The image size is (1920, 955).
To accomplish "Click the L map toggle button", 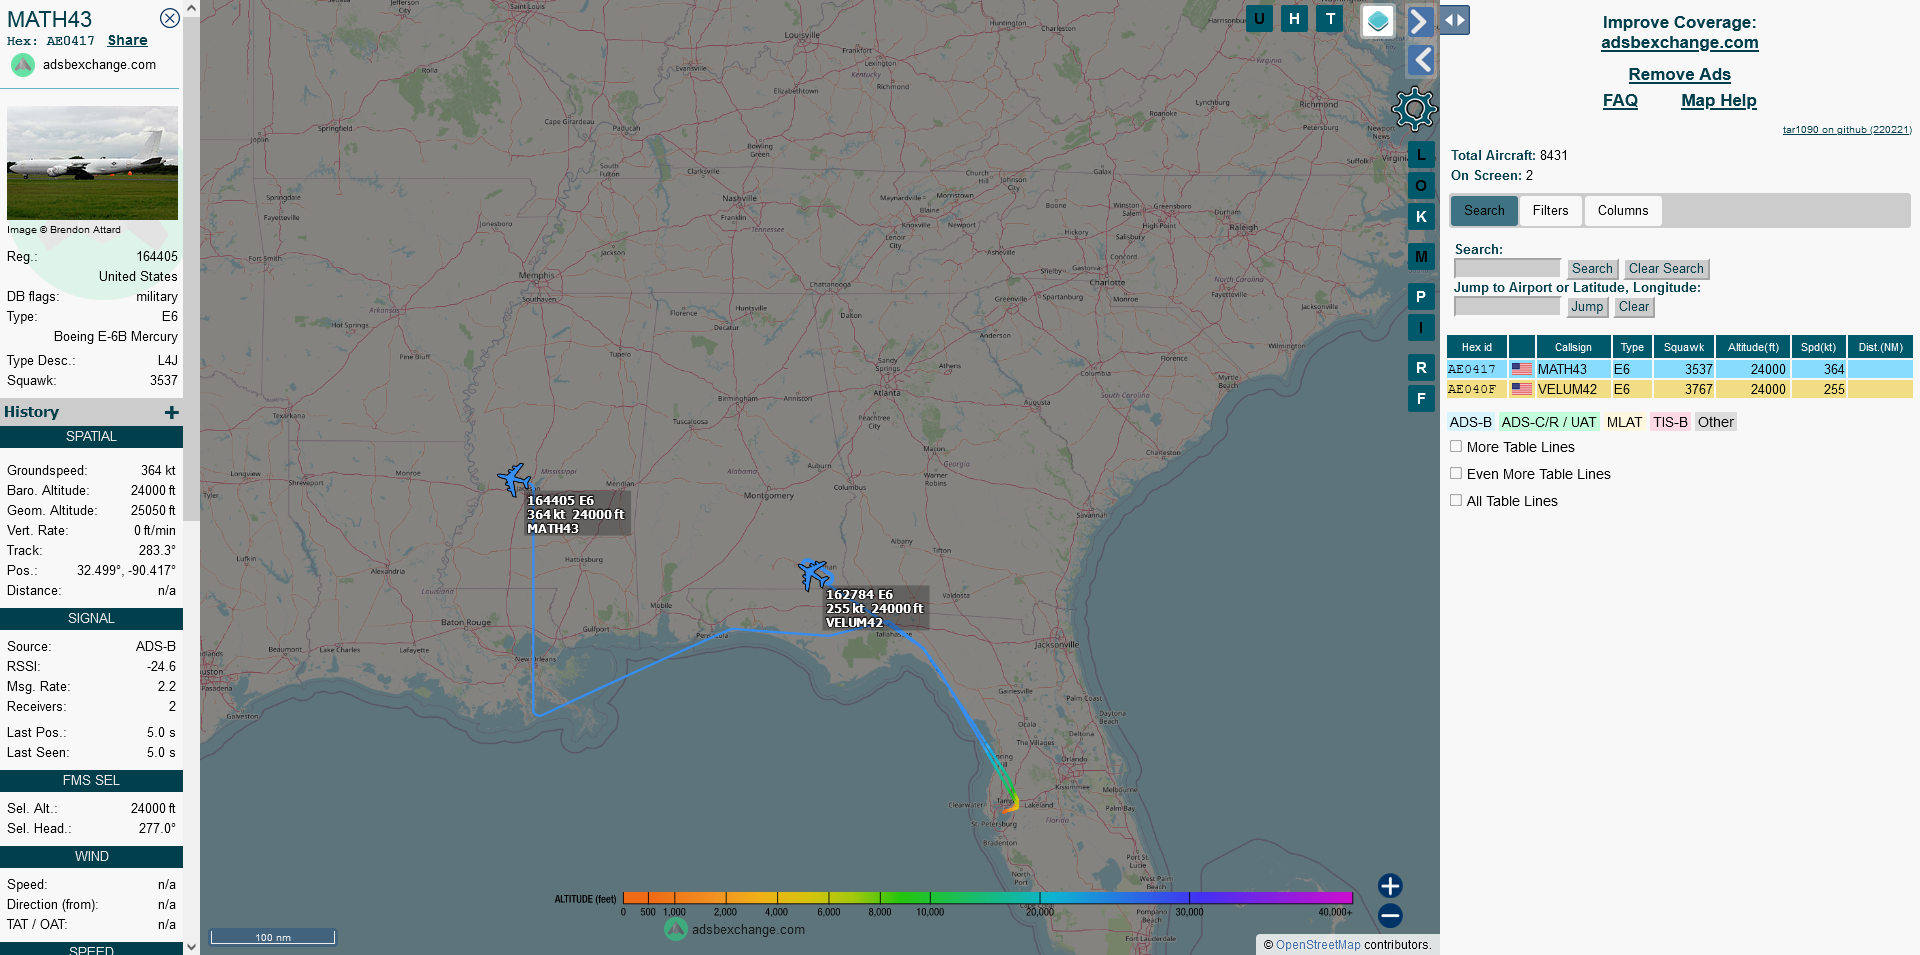I will [x=1421, y=155].
